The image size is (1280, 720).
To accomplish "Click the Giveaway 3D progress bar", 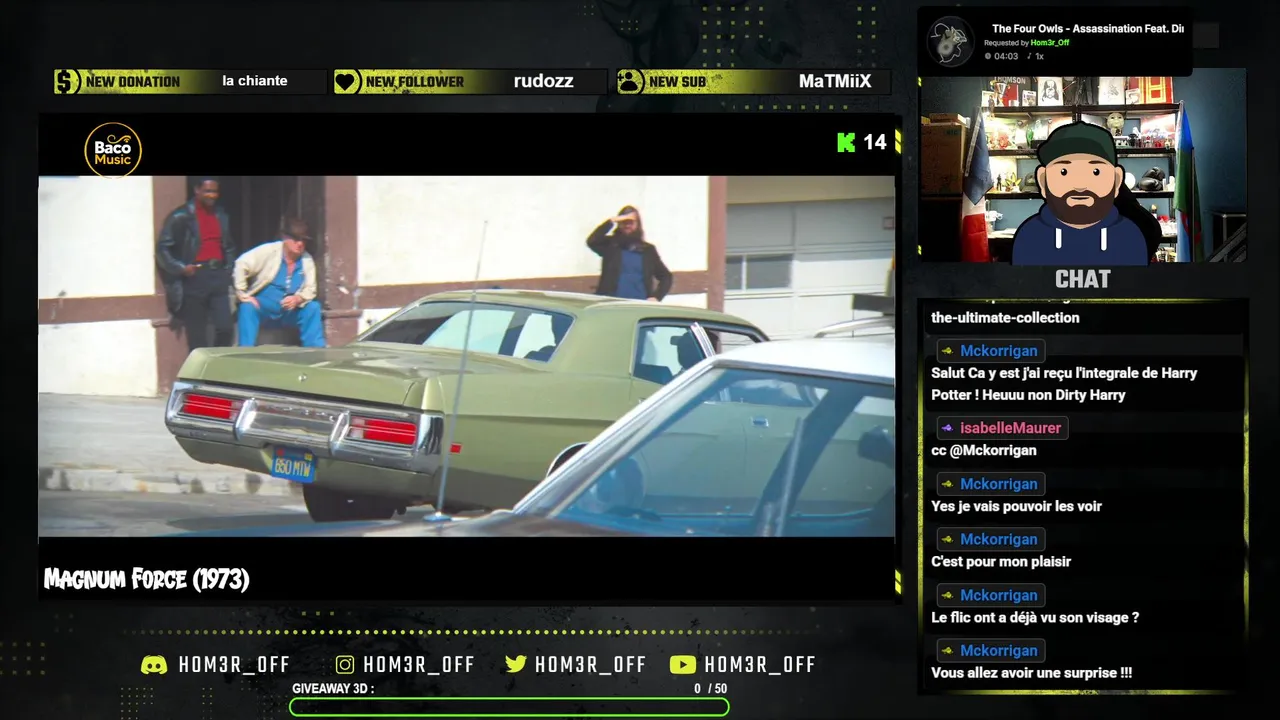I will (509, 707).
